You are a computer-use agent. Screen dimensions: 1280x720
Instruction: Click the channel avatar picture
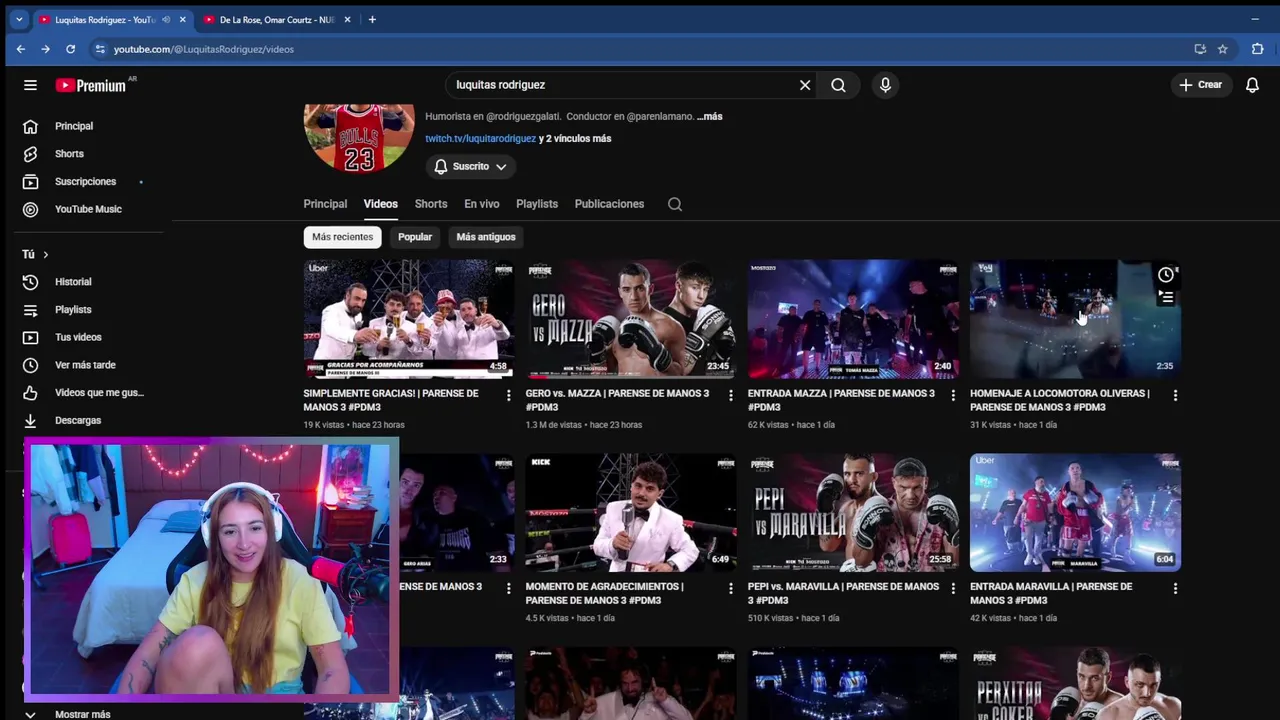coord(359,137)
